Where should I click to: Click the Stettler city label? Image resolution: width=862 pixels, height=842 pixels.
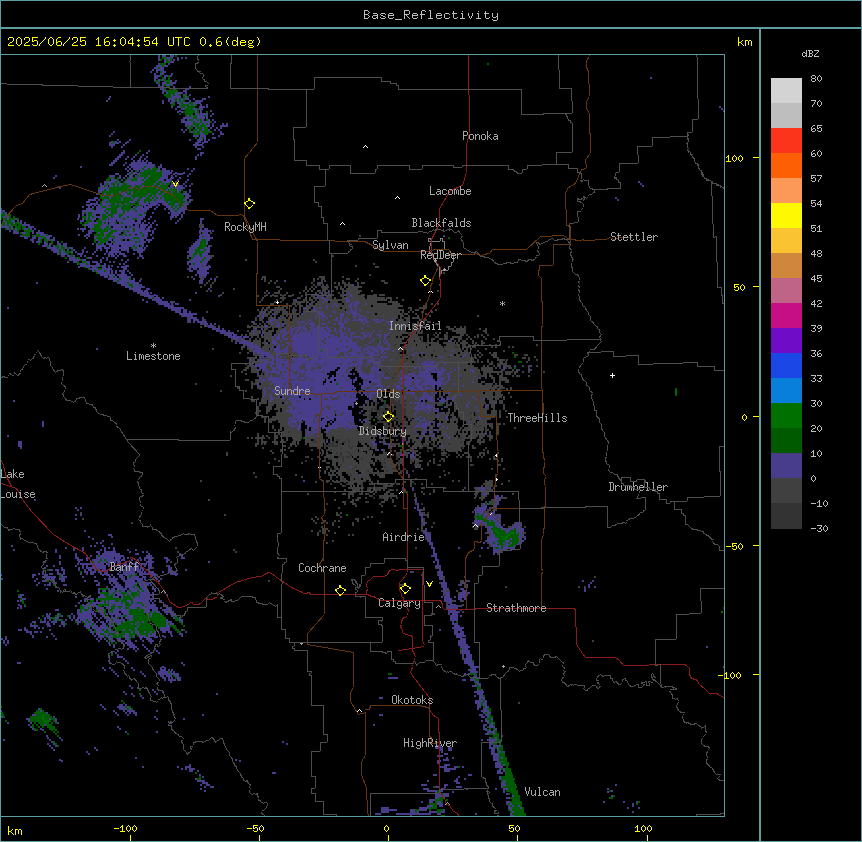[x=634, y=237]
